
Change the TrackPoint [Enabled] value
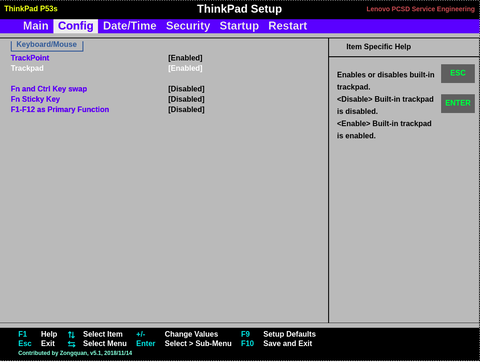pos(185,58)
